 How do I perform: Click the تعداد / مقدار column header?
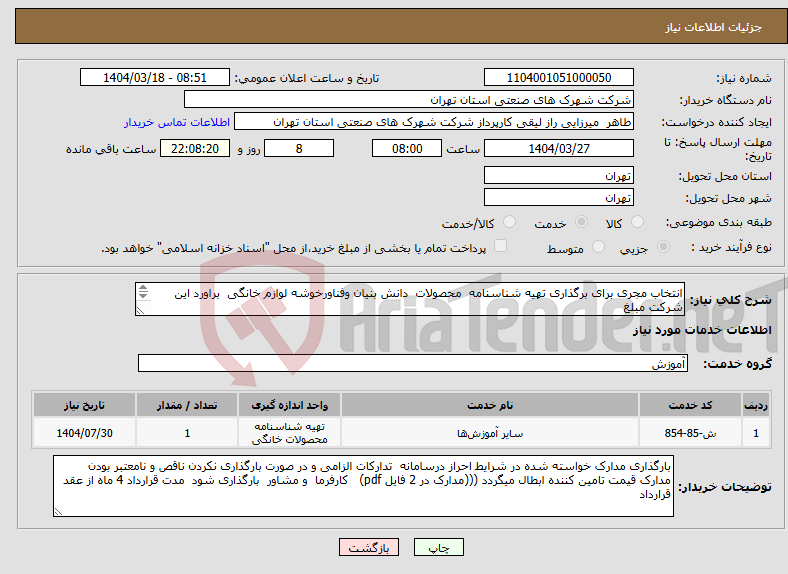click(187, 405)
